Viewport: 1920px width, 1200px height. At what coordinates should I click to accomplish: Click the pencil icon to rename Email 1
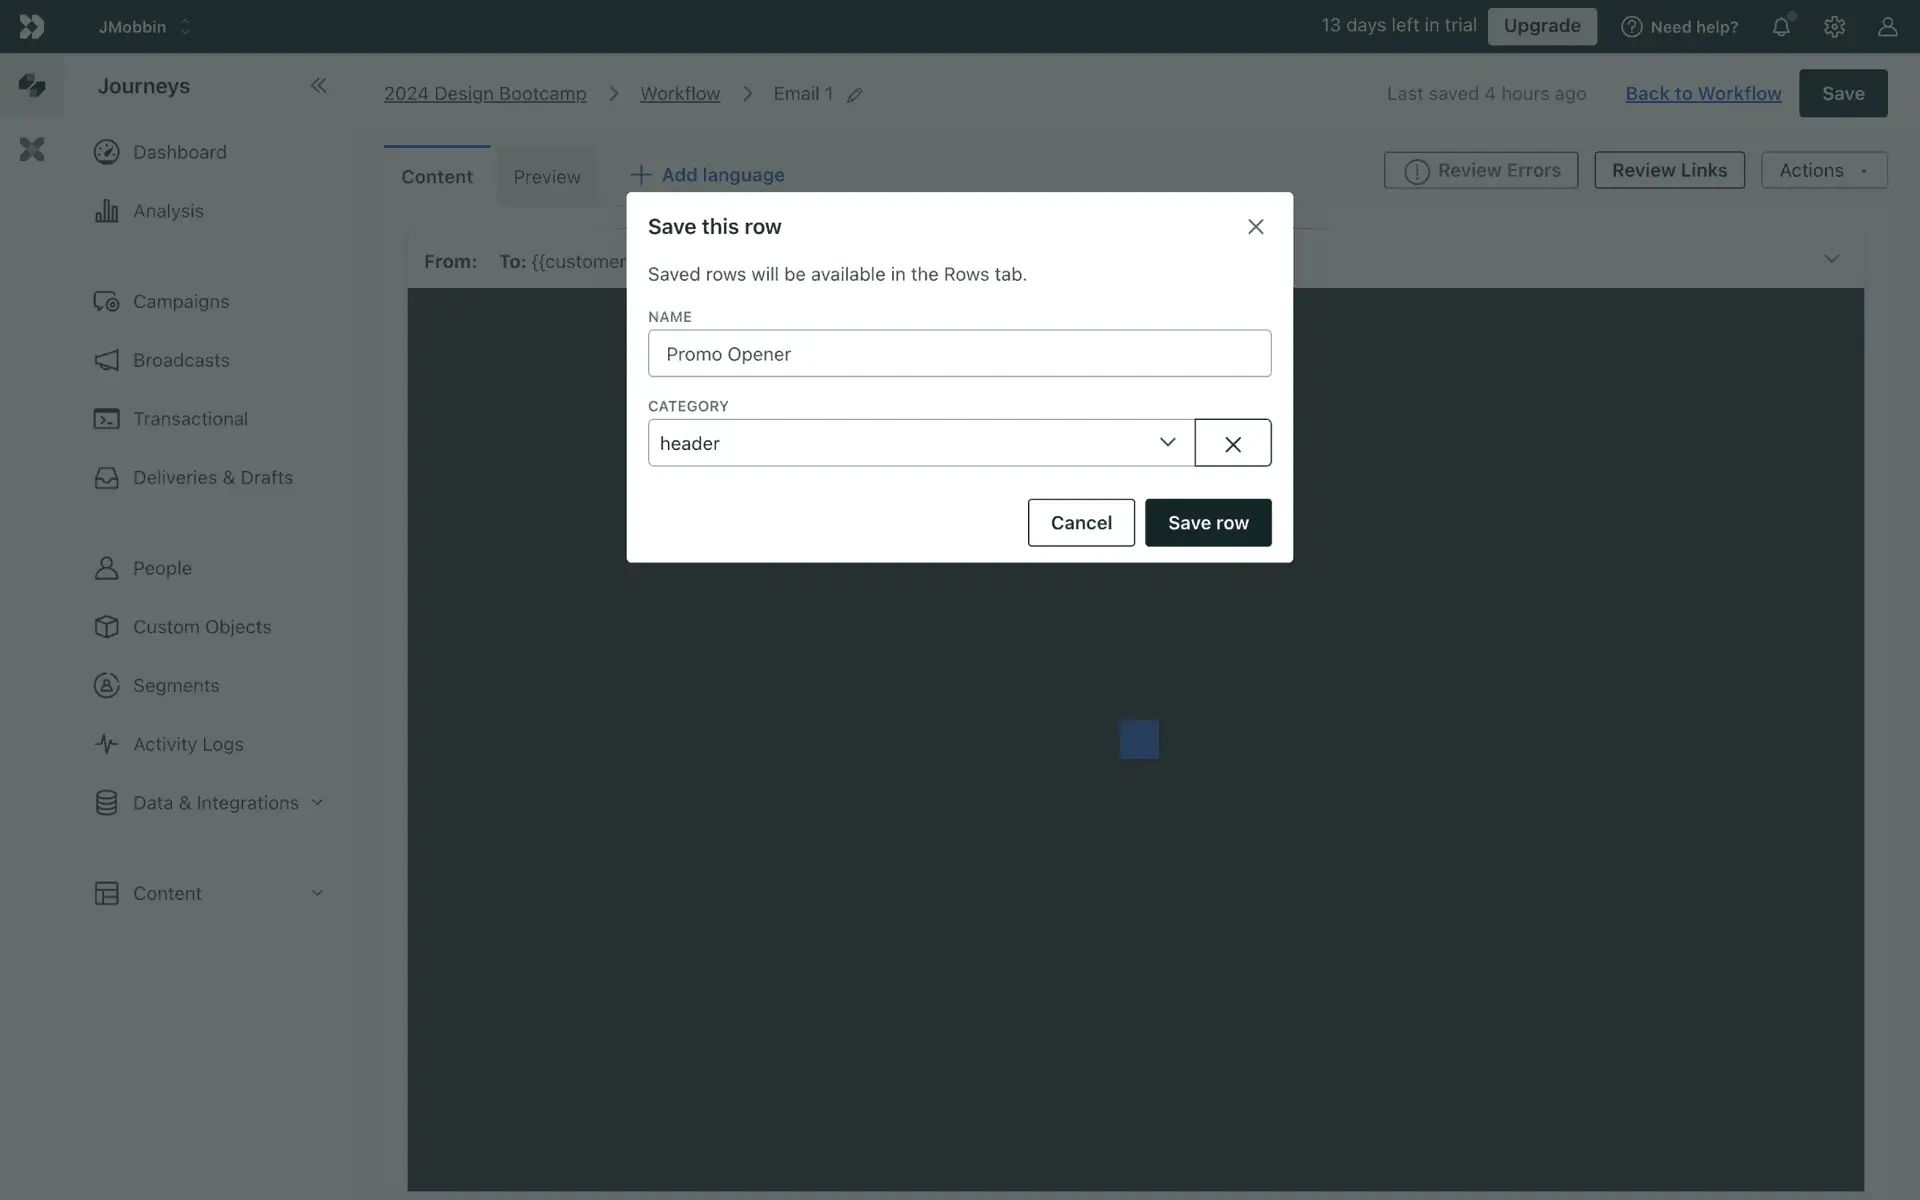point(855,95)
